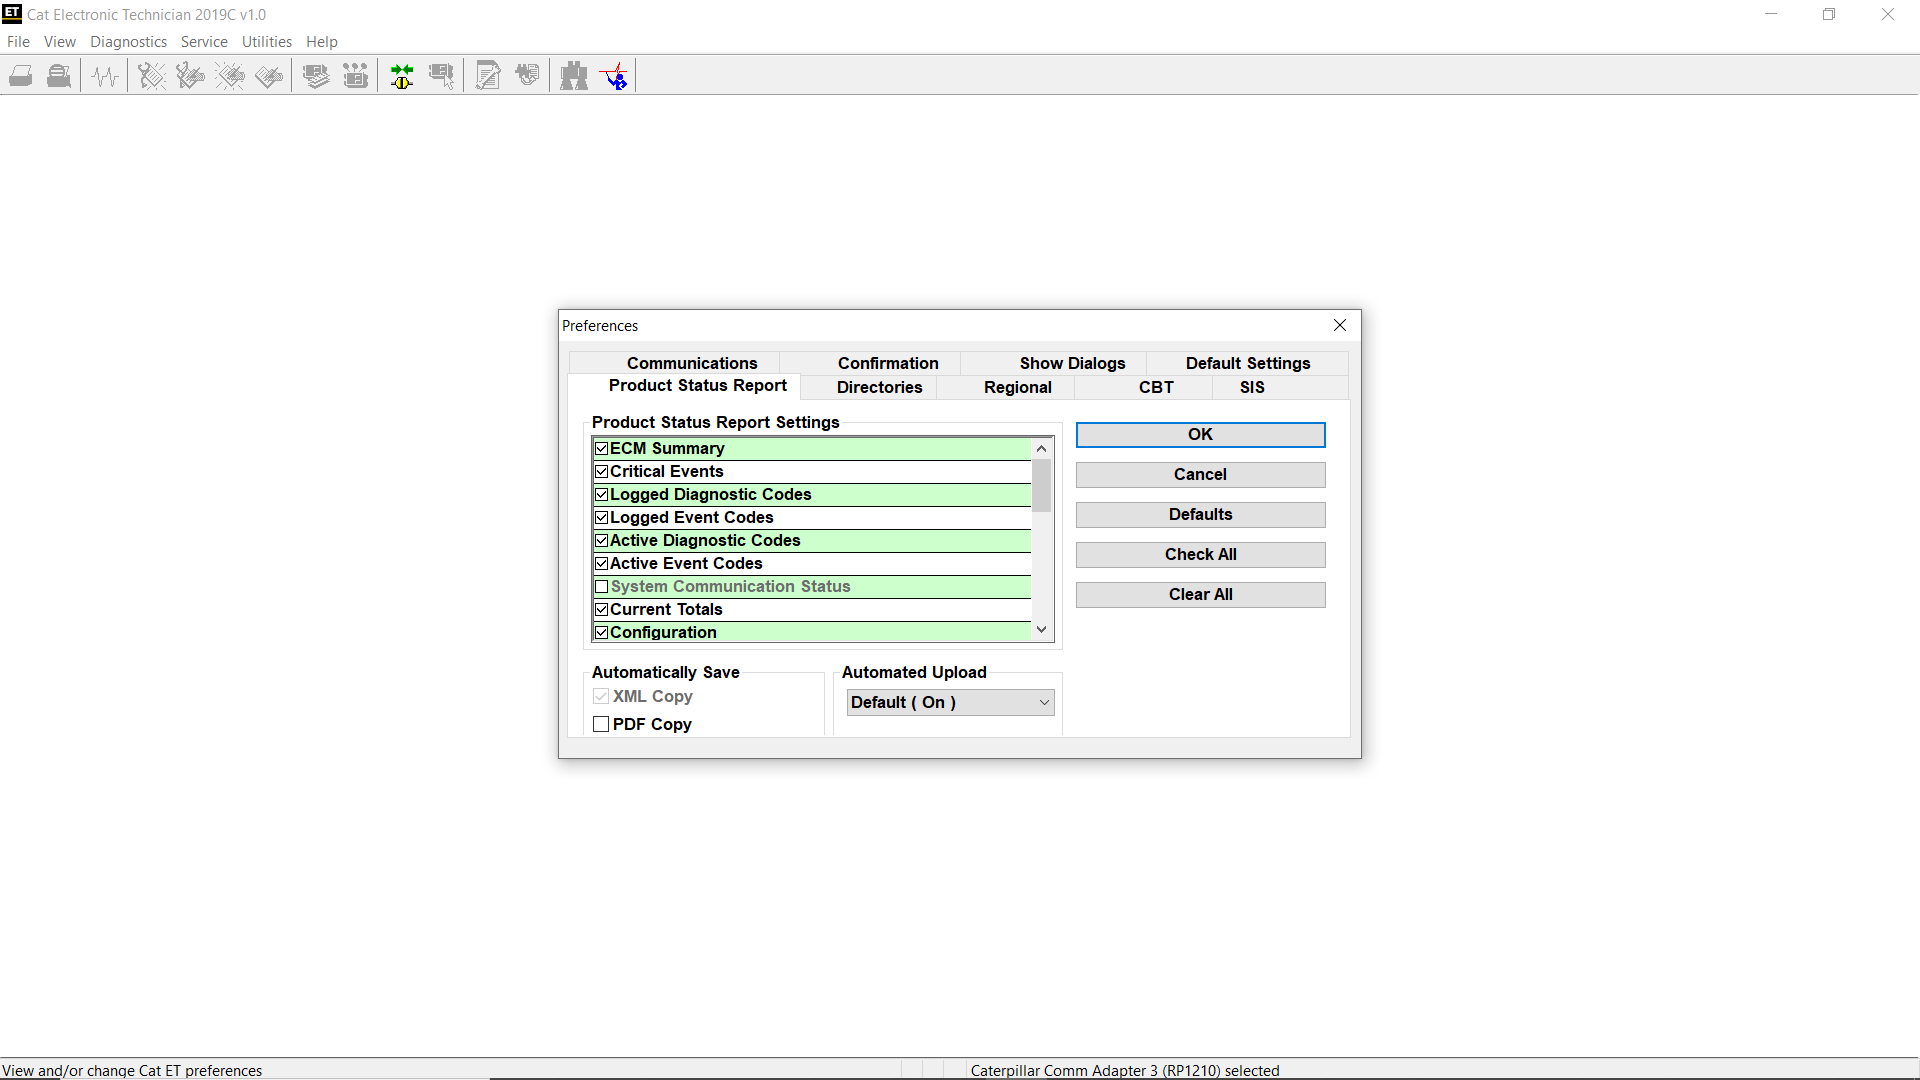Click the Print toolbar icon

tap(21, 75)
